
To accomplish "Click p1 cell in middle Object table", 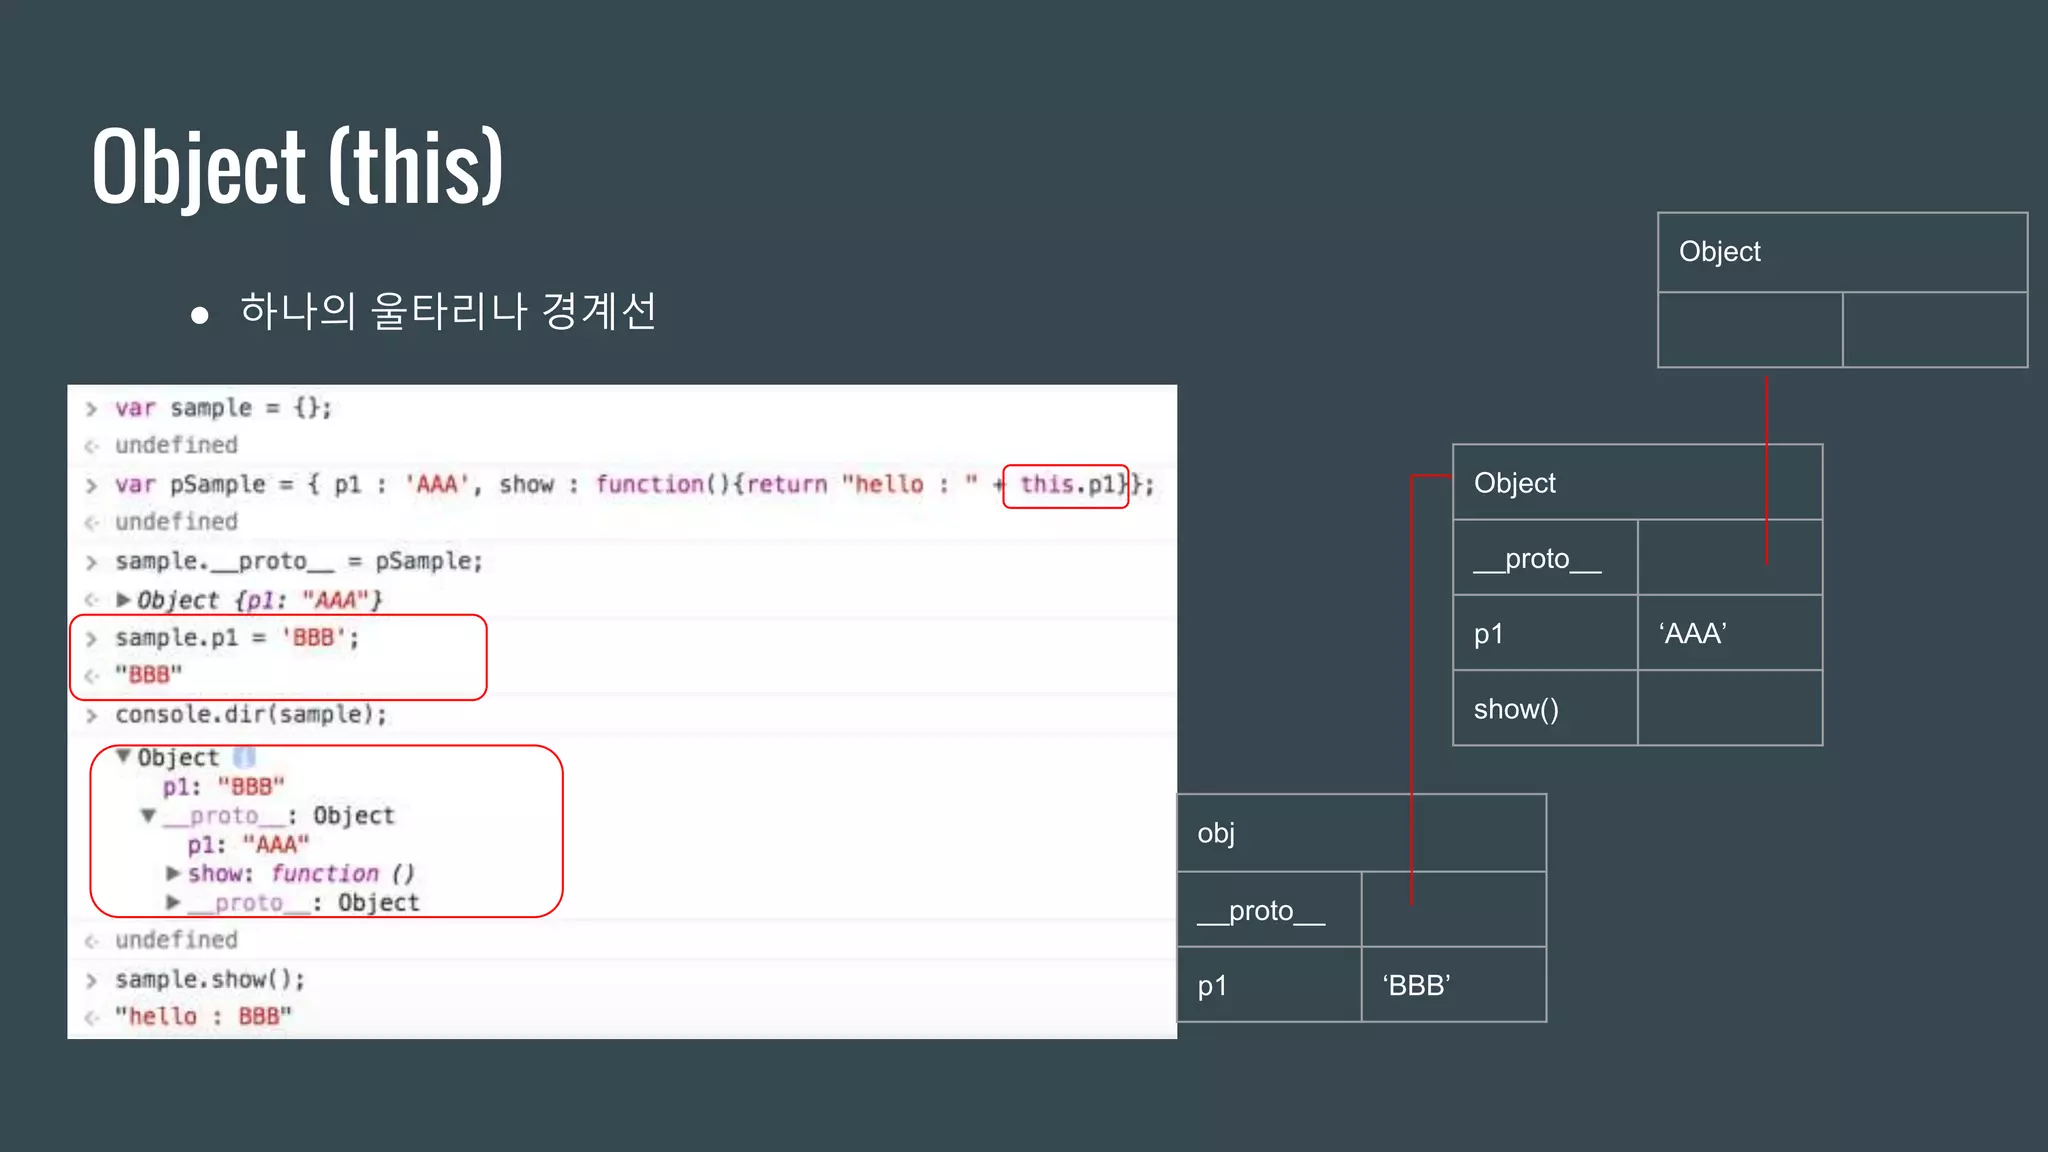I will coord(1545,633).
